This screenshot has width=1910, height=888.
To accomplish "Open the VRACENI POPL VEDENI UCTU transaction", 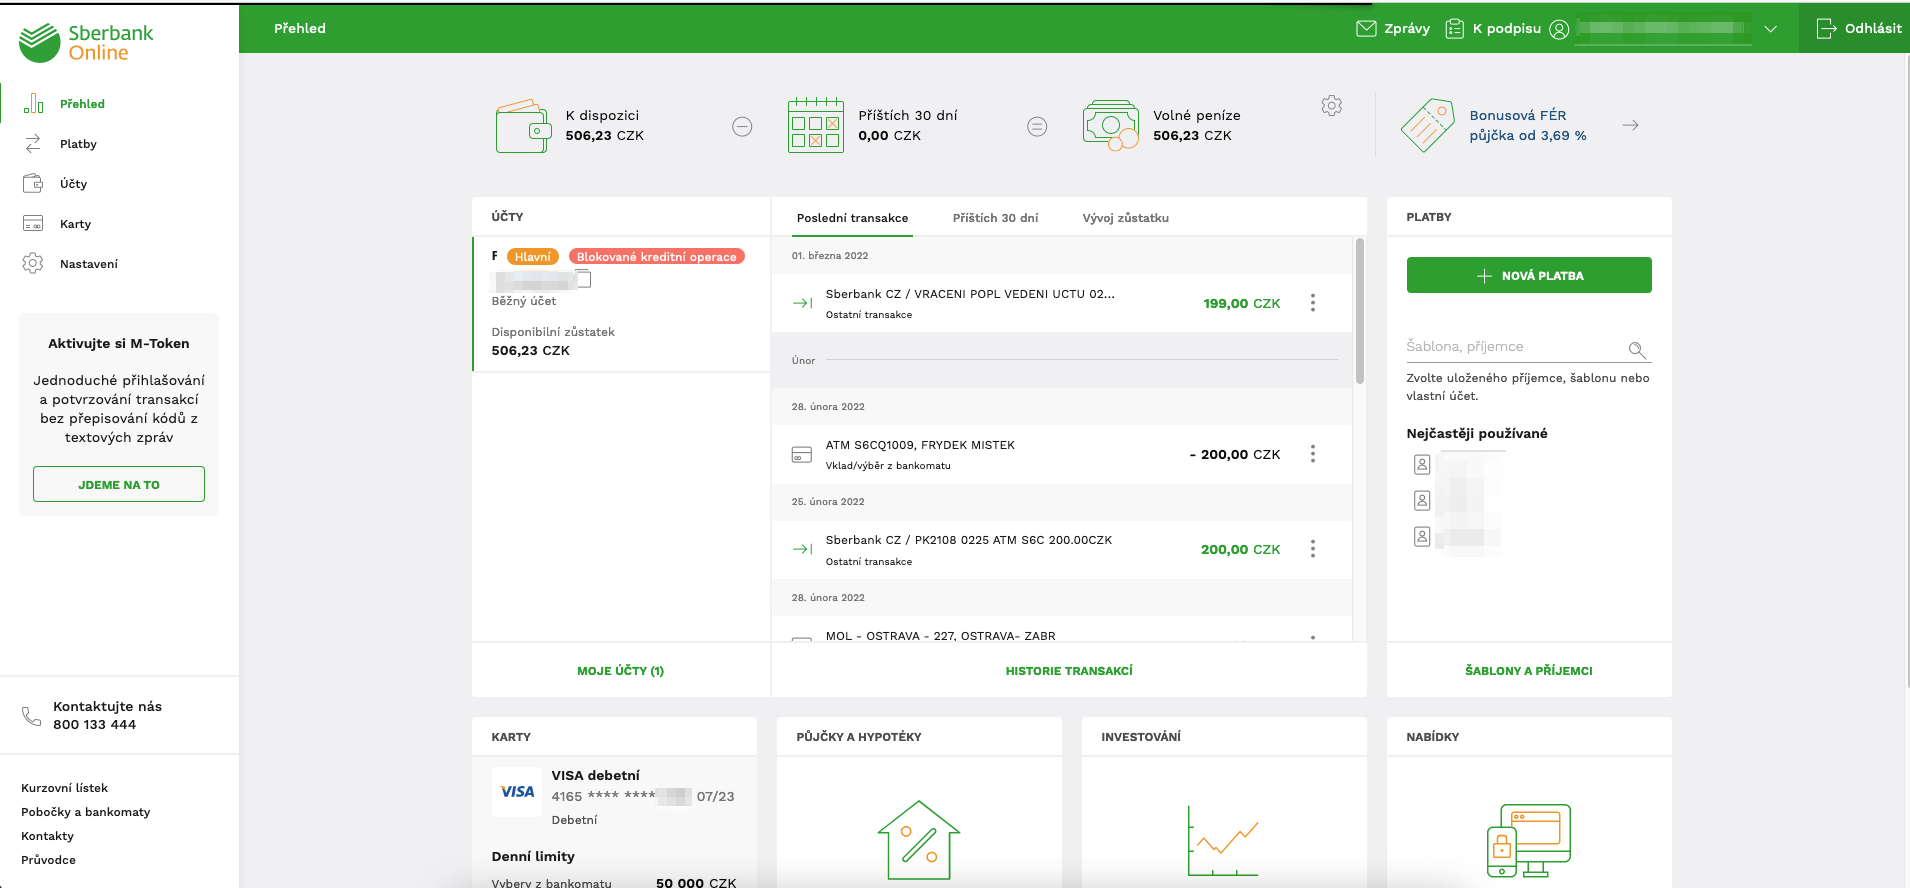I will click(1062, 303).
